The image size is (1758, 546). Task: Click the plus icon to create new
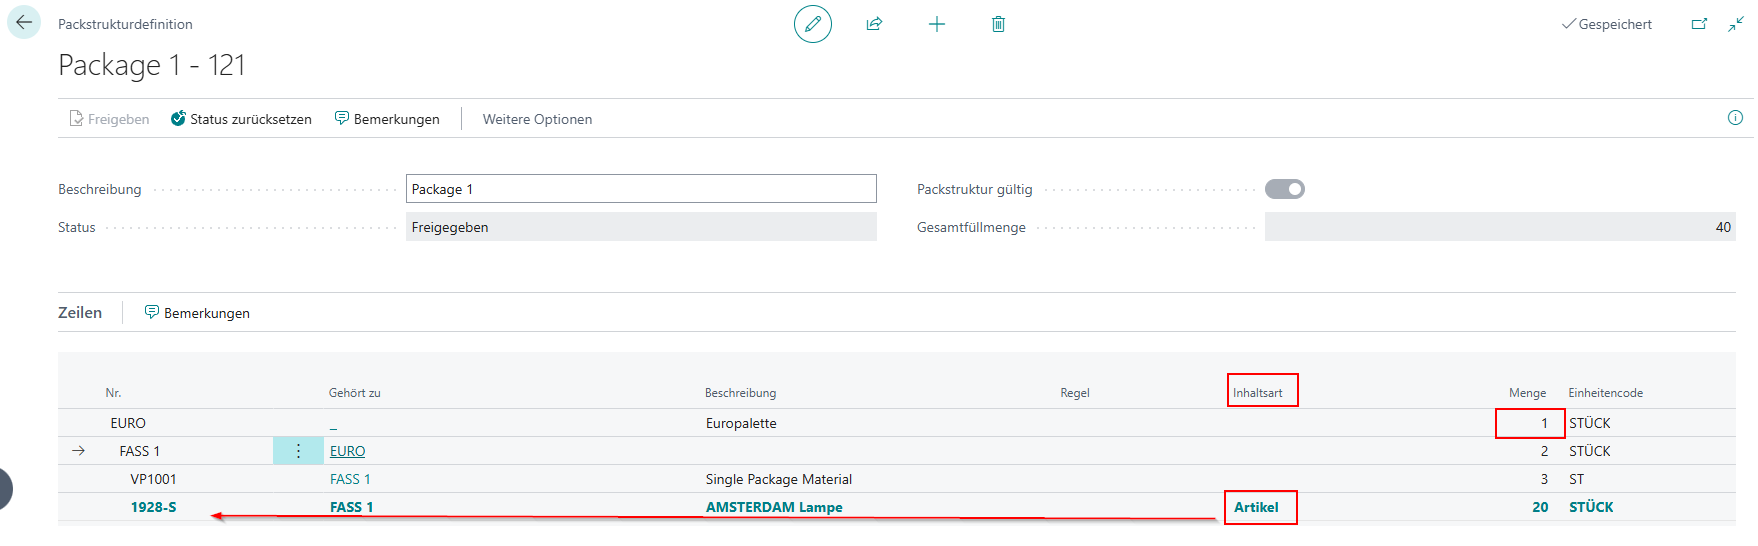[937, 24]
